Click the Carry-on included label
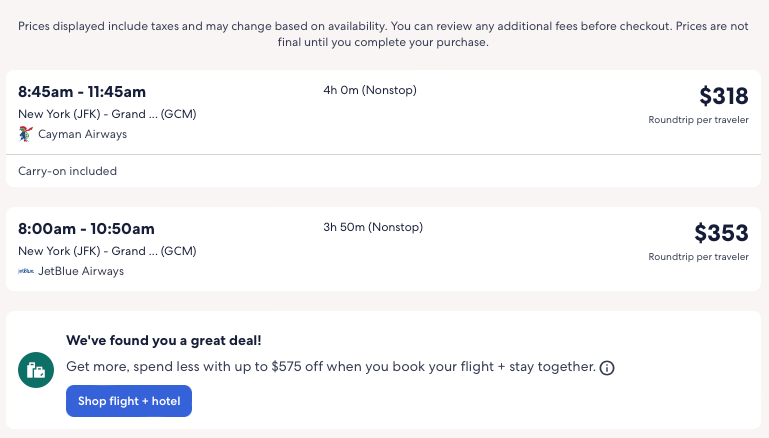Screen dimensions: 769x438 [x=67, y=171]
